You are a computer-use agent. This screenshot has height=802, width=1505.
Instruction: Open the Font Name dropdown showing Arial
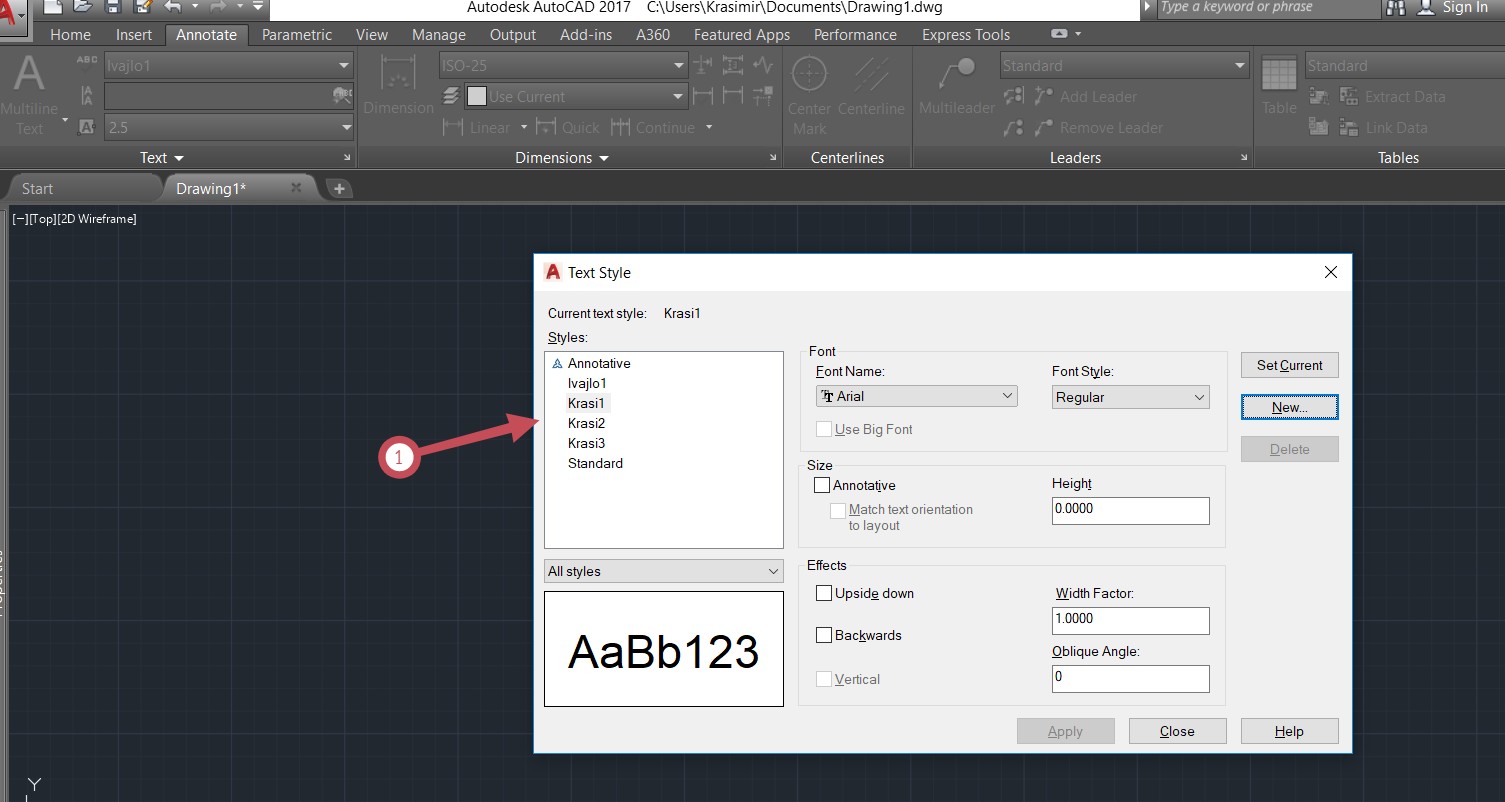point(916,396)
